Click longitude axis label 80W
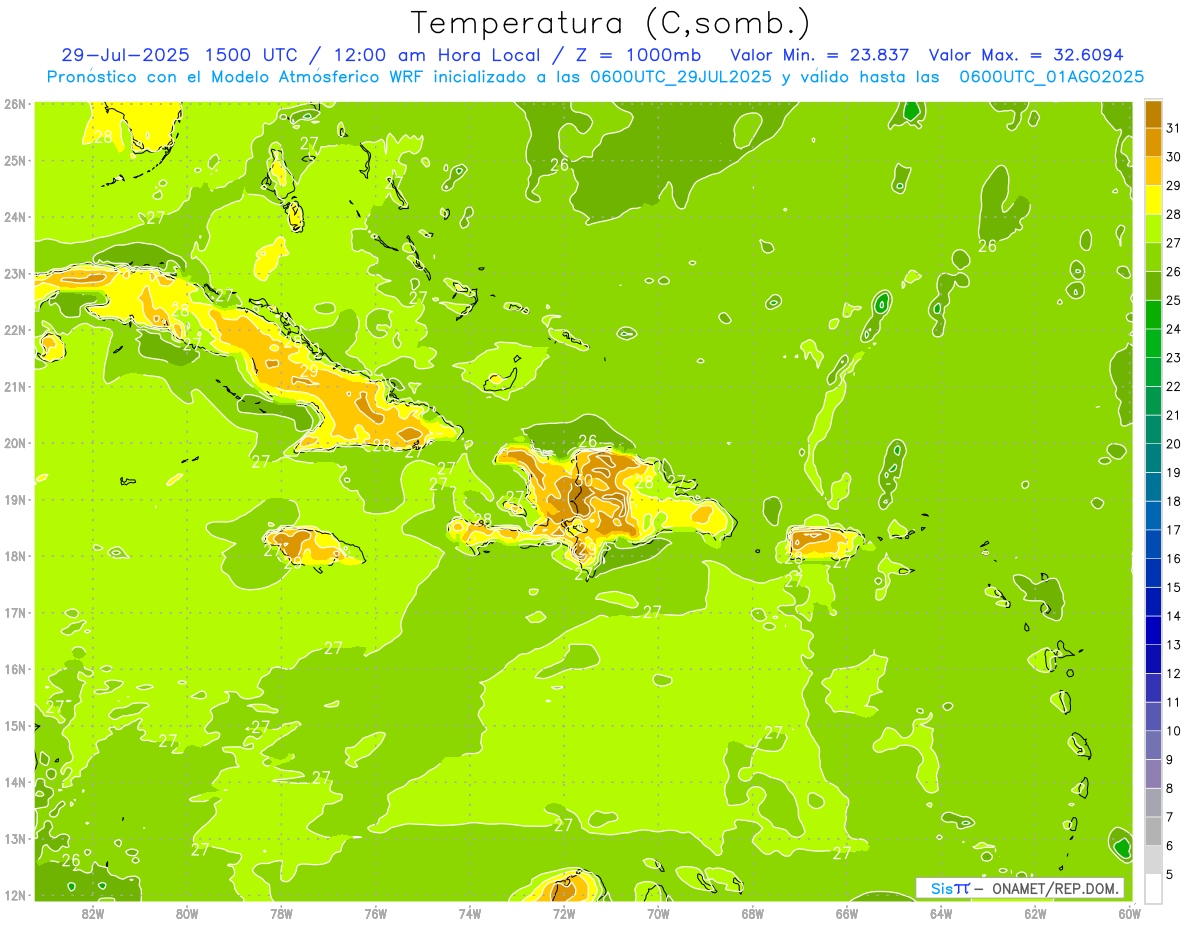The width and height of the screenshot is (1200, 927). pyautogui.click(x=187, y=913)
